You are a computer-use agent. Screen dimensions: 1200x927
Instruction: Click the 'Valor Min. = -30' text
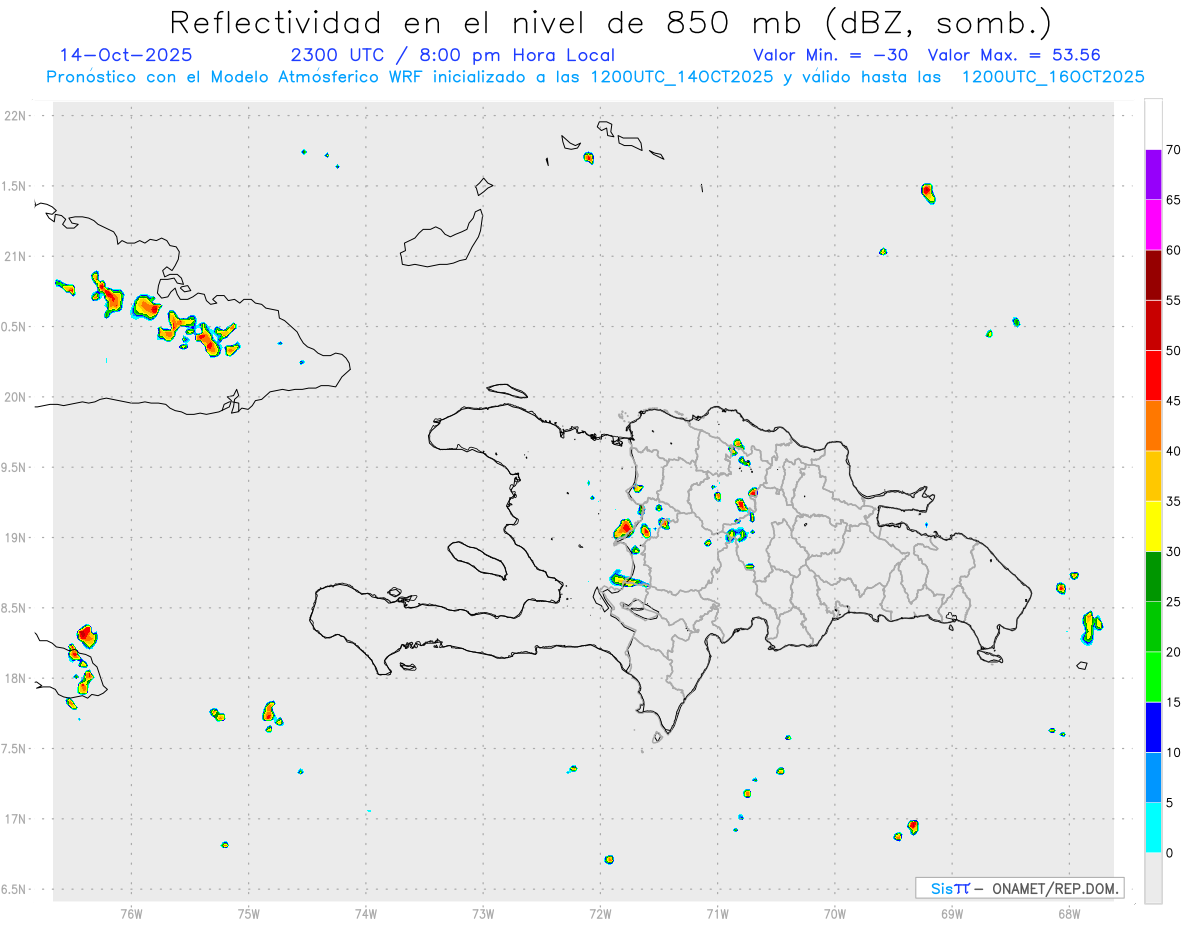830,55
